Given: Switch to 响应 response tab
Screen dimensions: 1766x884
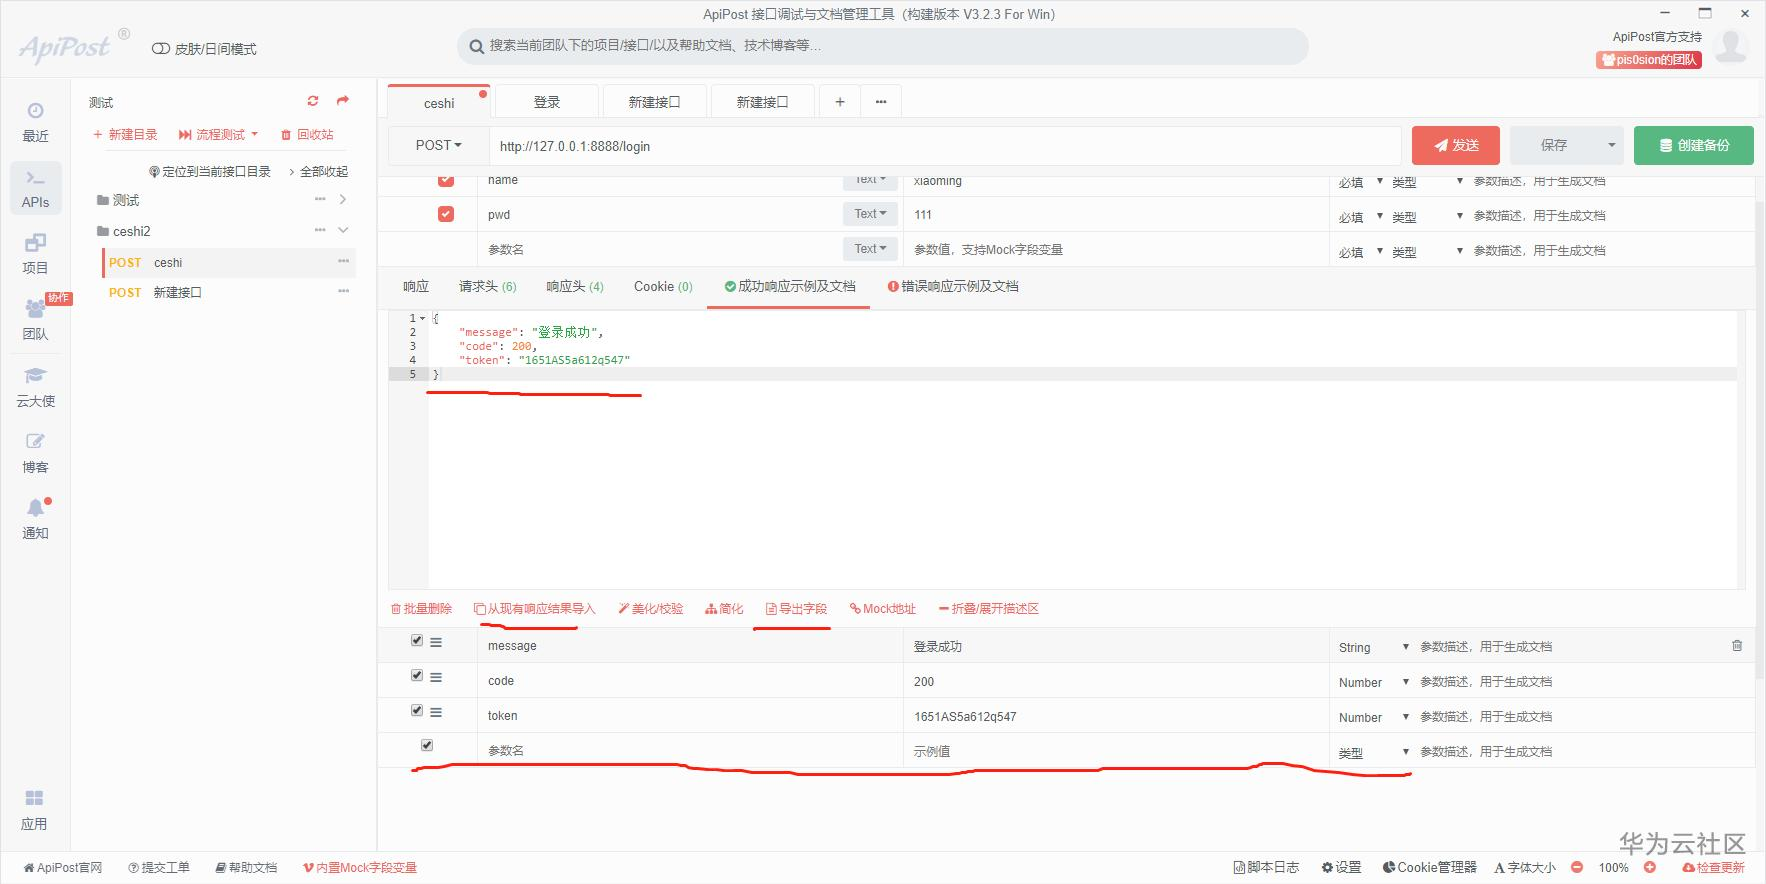Looking at the screenshot, I should tap(416, 286).
